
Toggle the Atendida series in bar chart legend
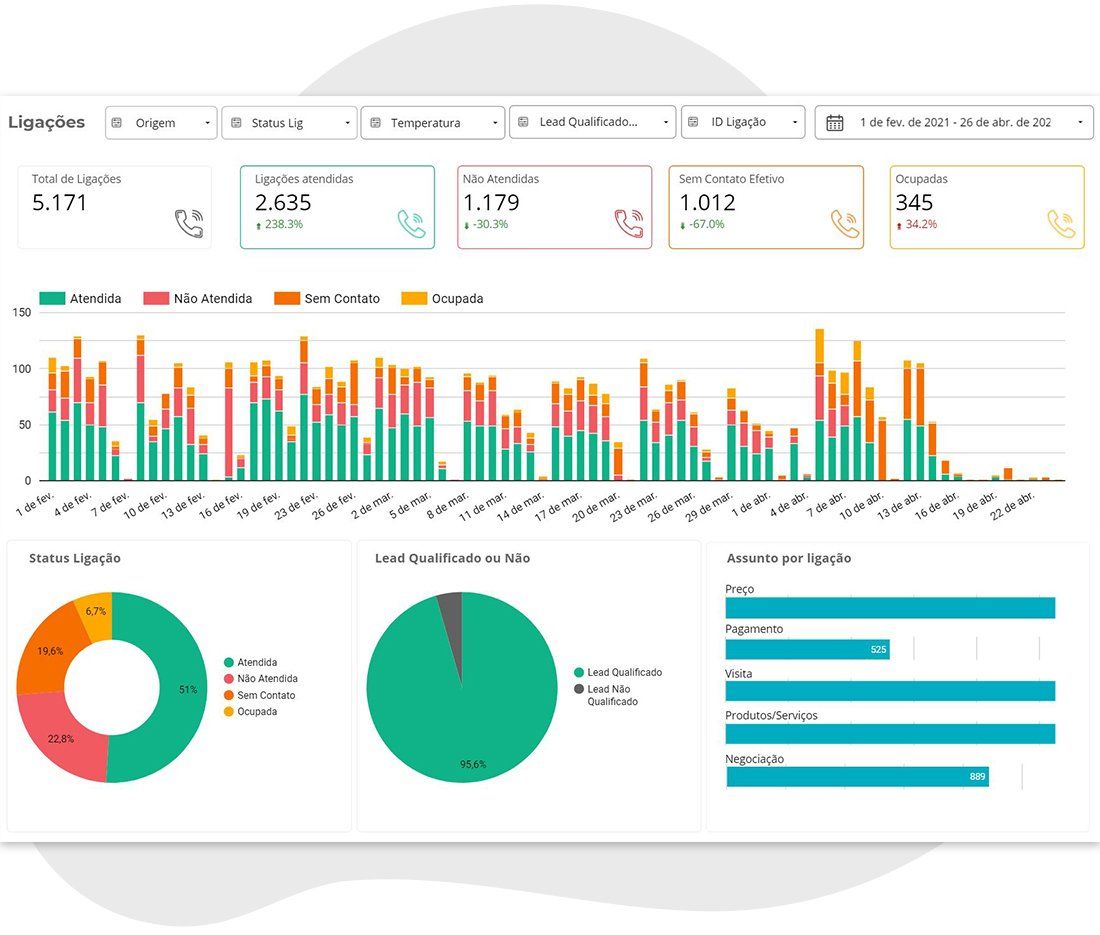coord(80,298)
